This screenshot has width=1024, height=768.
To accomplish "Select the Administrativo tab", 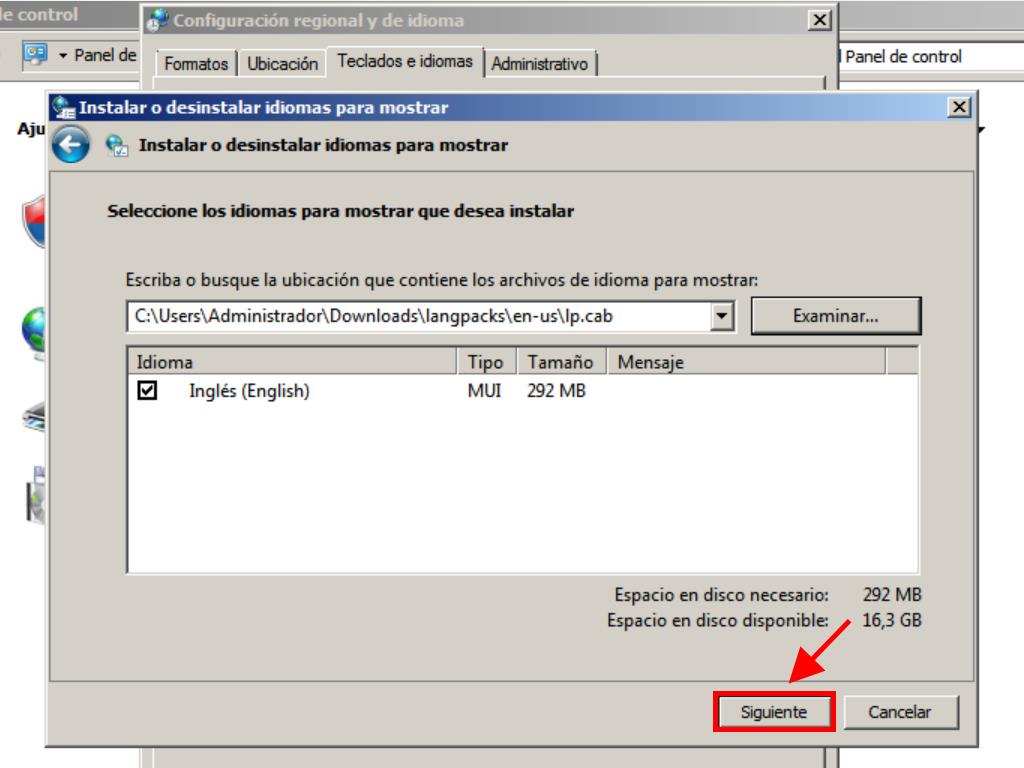I will (540, 64).
